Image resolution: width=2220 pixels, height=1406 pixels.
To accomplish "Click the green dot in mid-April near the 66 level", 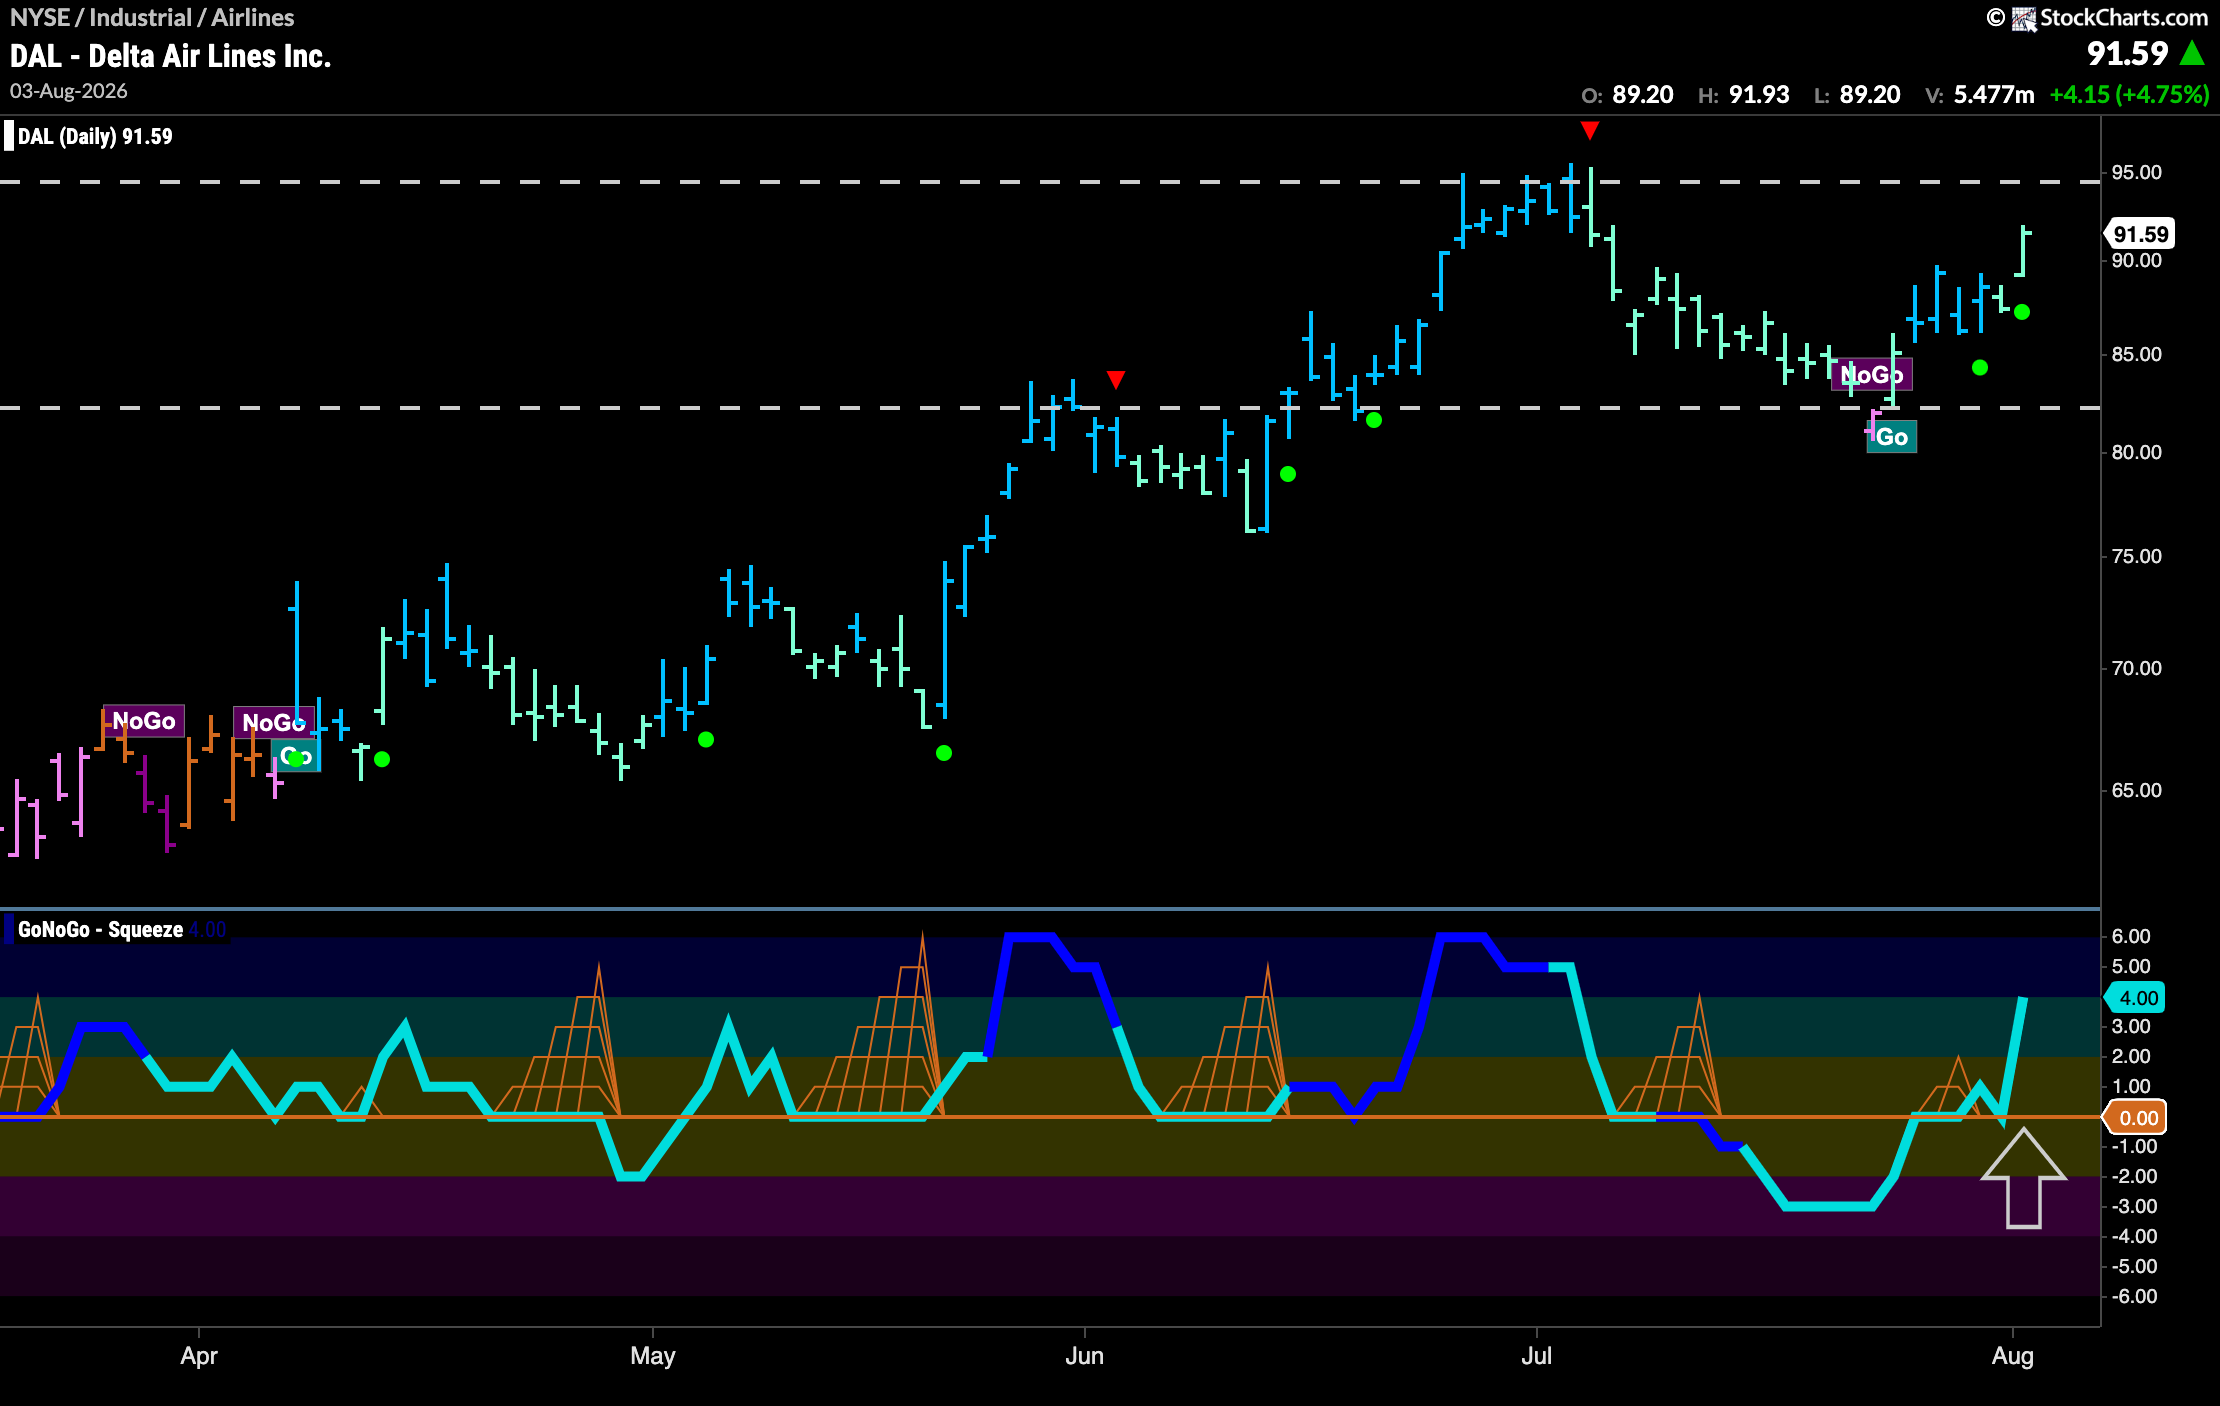I will pos(382,759).
